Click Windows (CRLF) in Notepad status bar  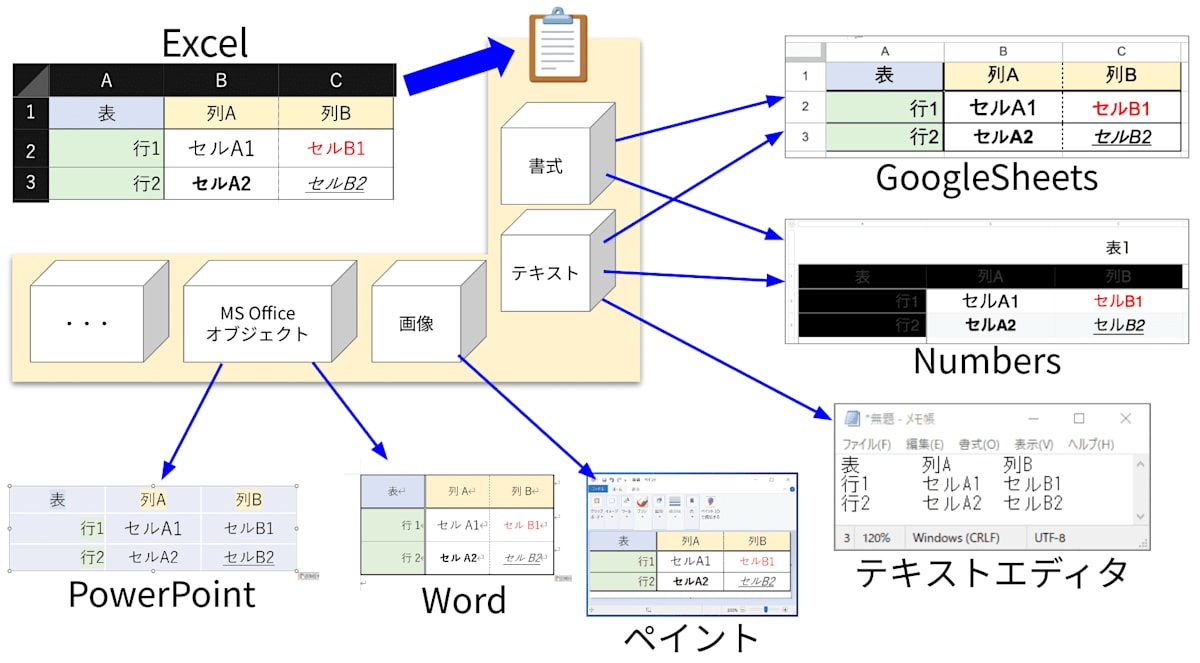pos(957,538)
